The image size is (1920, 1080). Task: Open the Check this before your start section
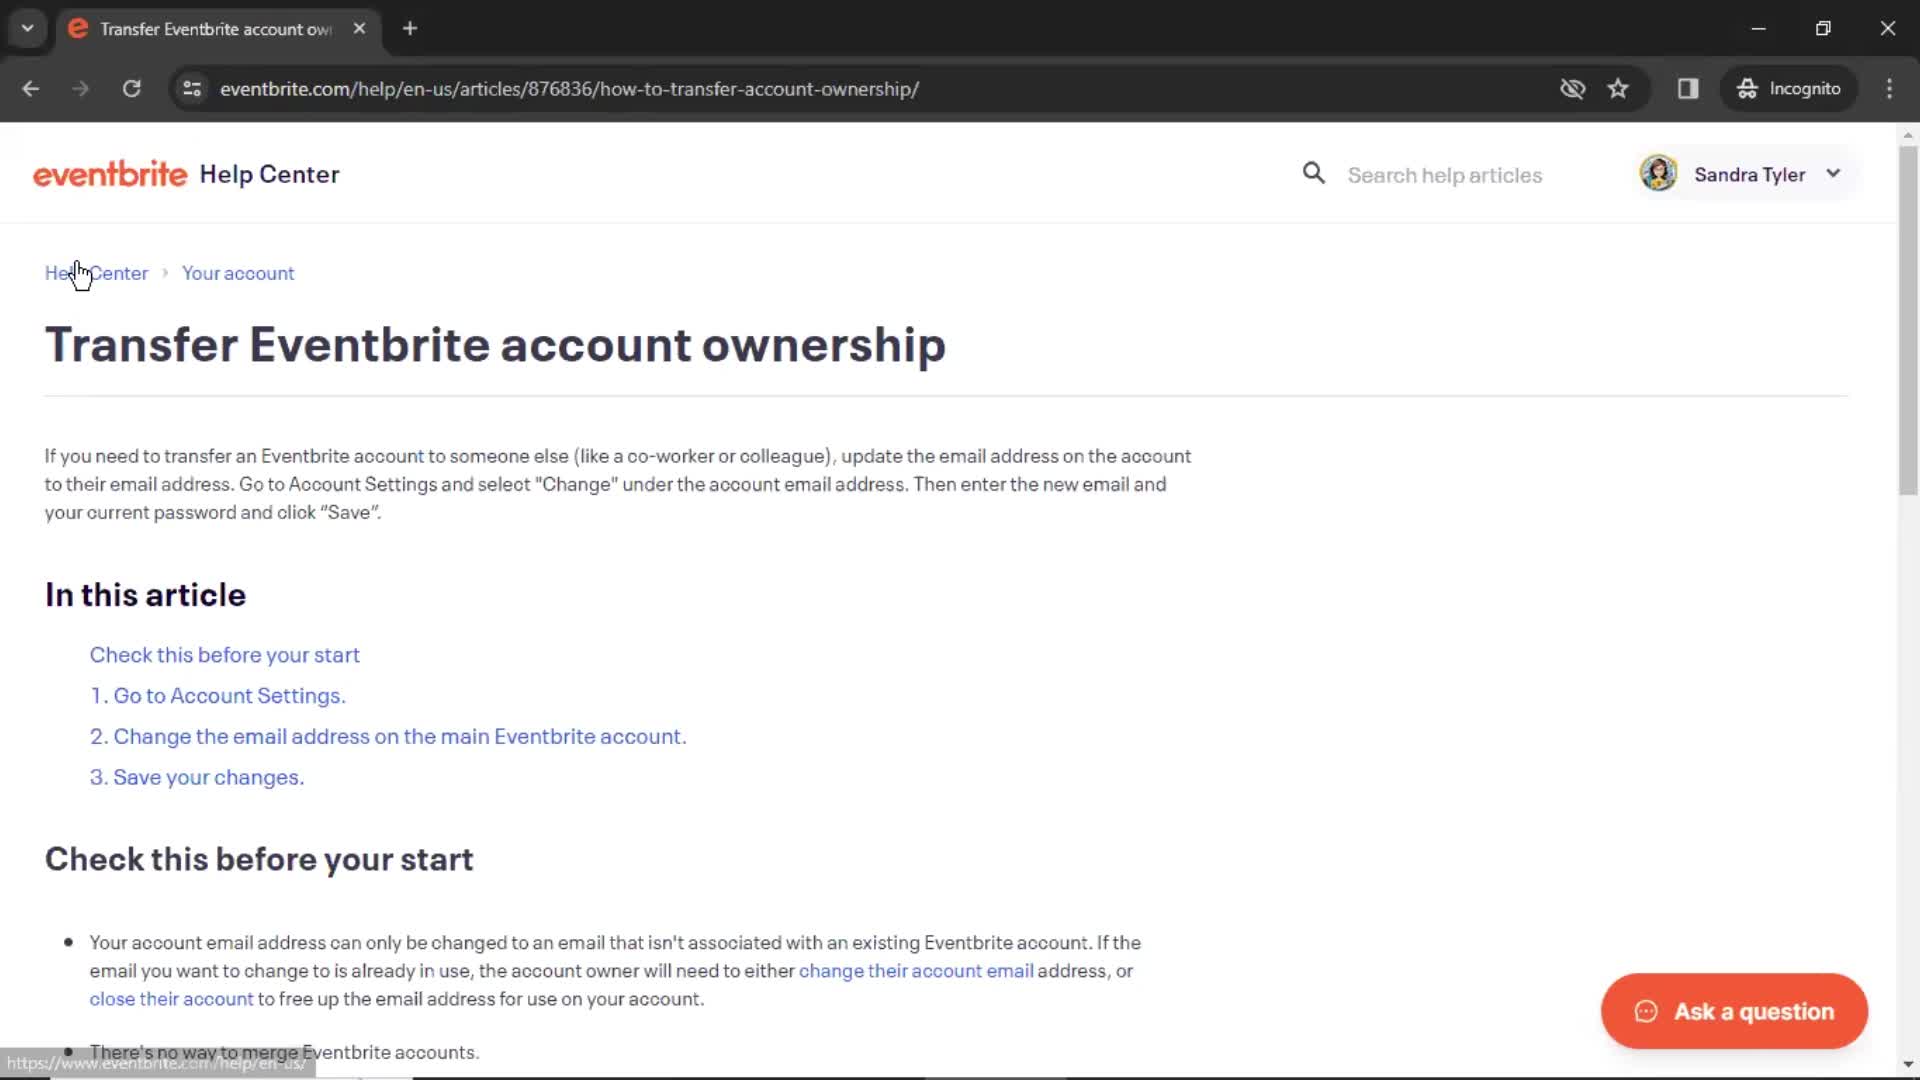224,654
